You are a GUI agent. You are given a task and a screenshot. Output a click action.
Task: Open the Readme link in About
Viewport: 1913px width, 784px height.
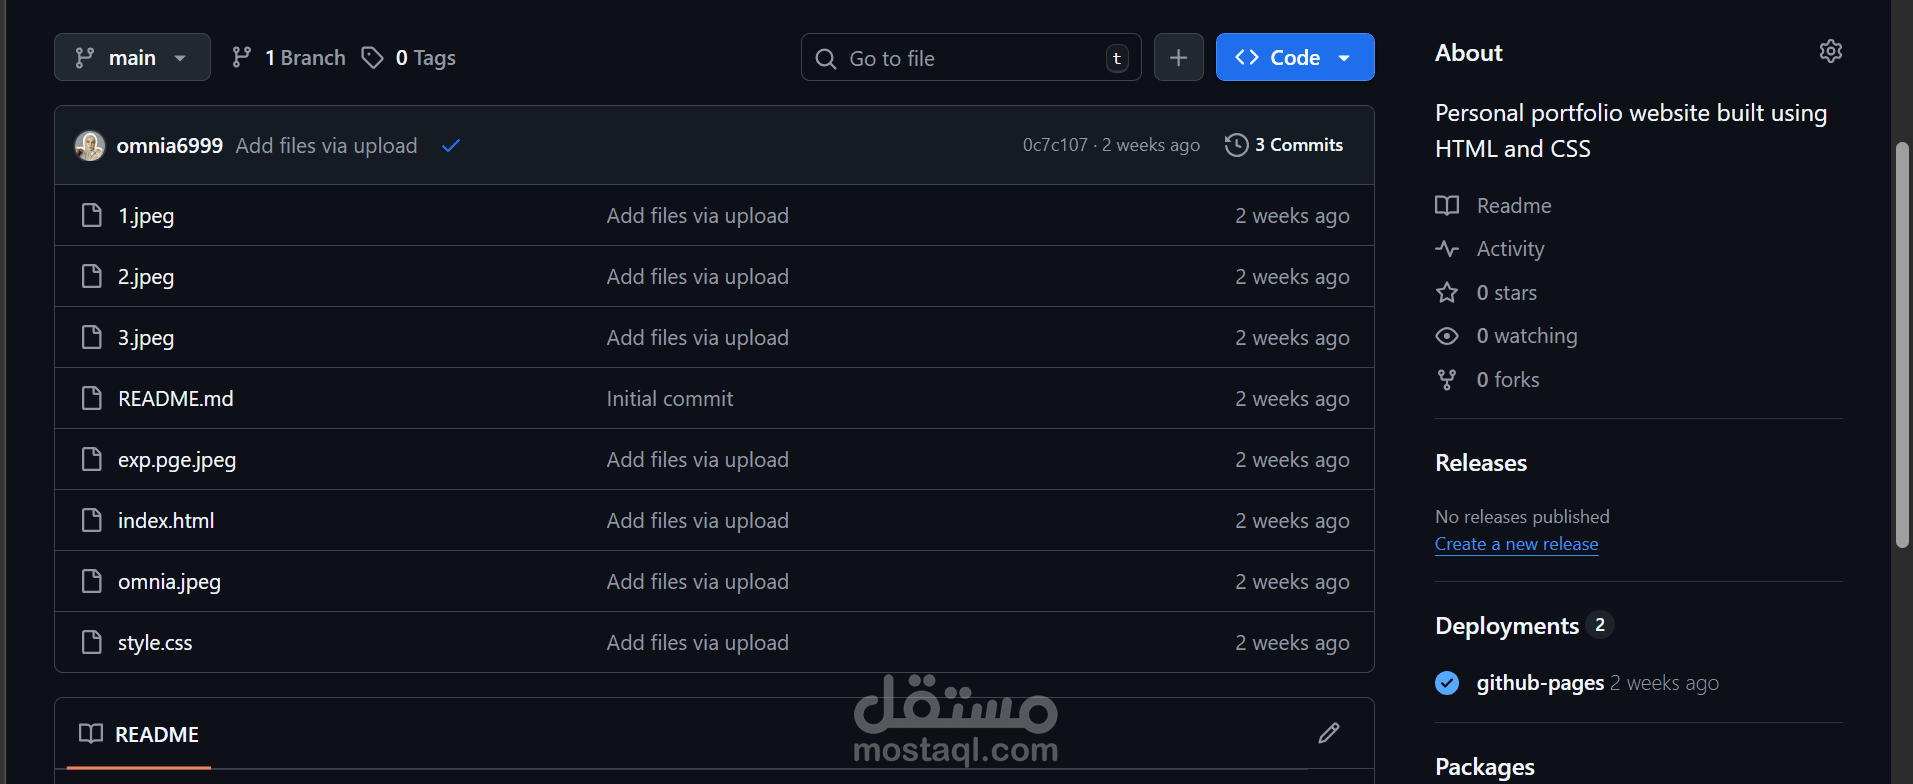tap(1514, 206)
